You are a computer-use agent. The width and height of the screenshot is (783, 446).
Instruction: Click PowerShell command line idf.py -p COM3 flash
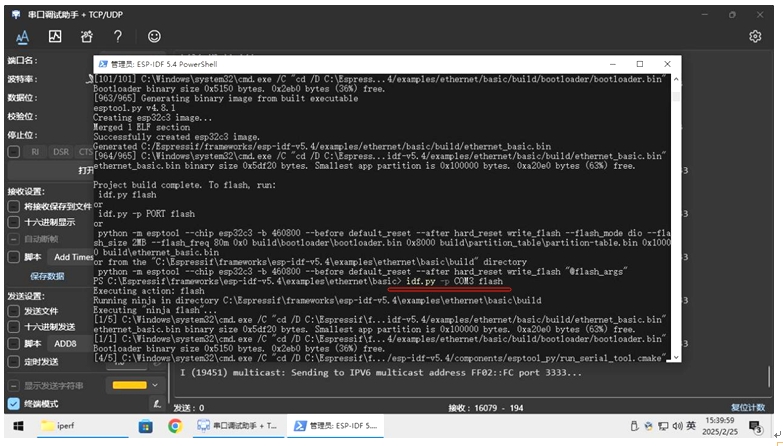pos(454,281)
